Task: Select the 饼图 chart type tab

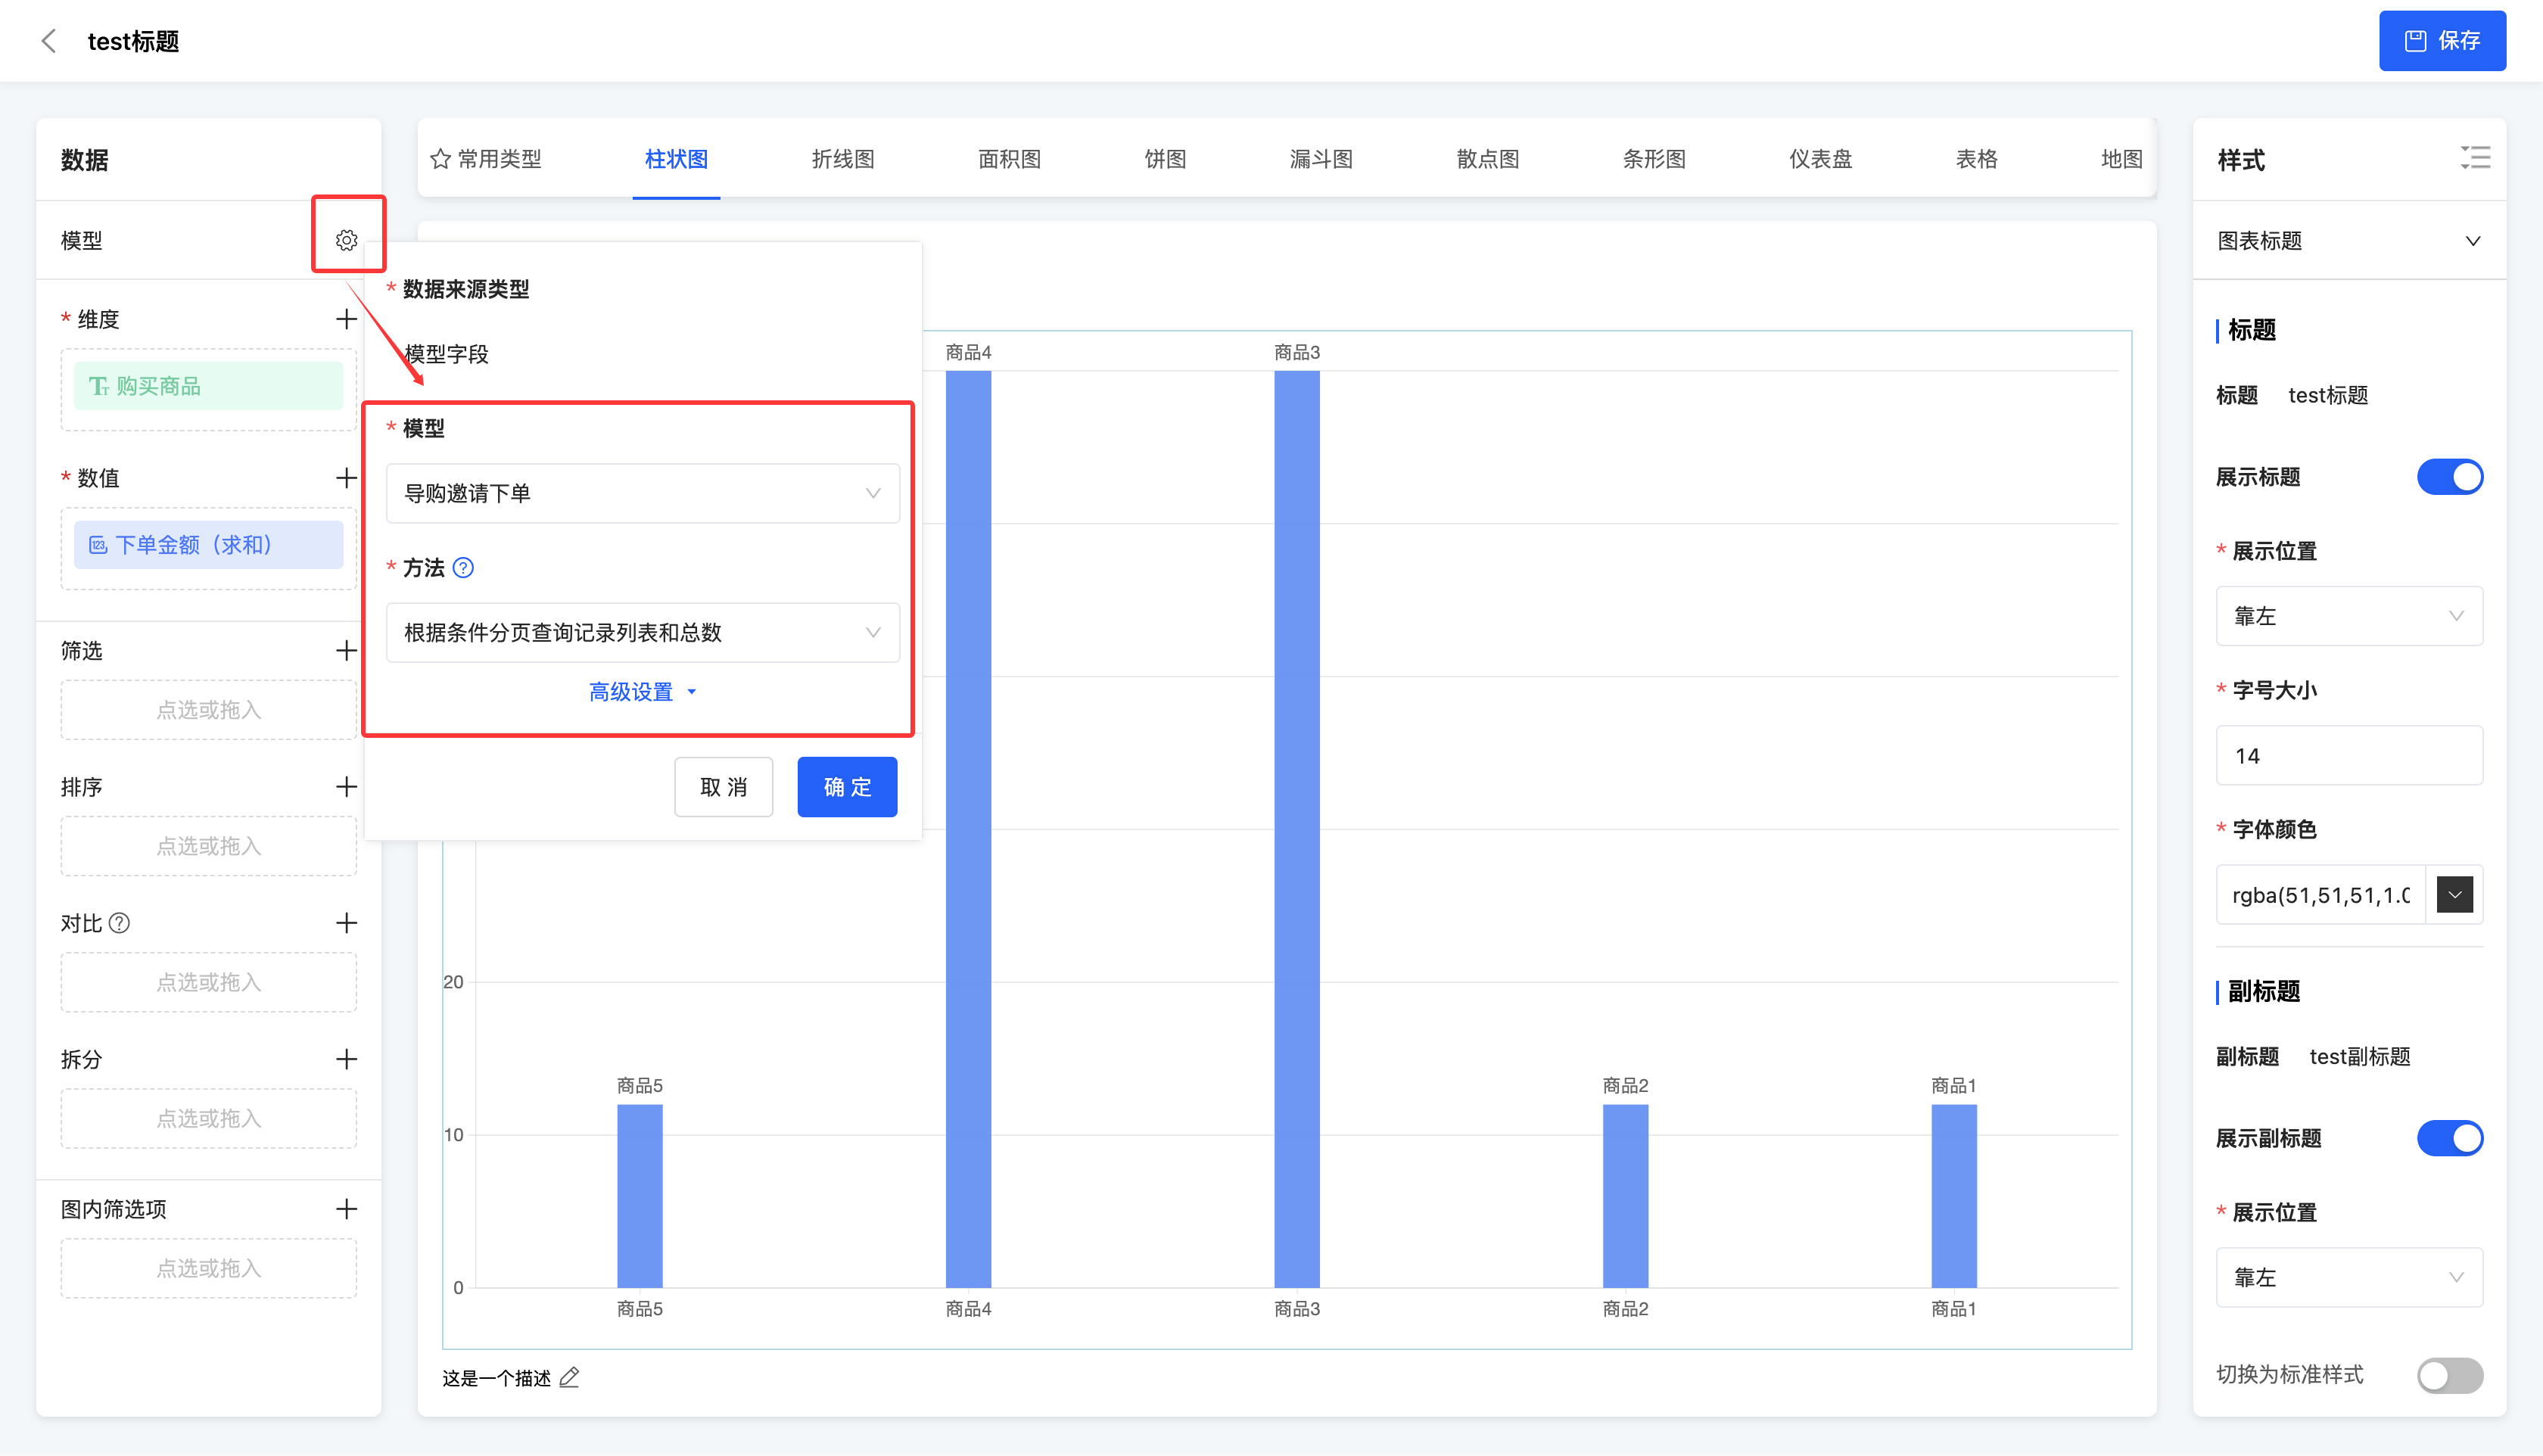Action: click(1165, 159)
